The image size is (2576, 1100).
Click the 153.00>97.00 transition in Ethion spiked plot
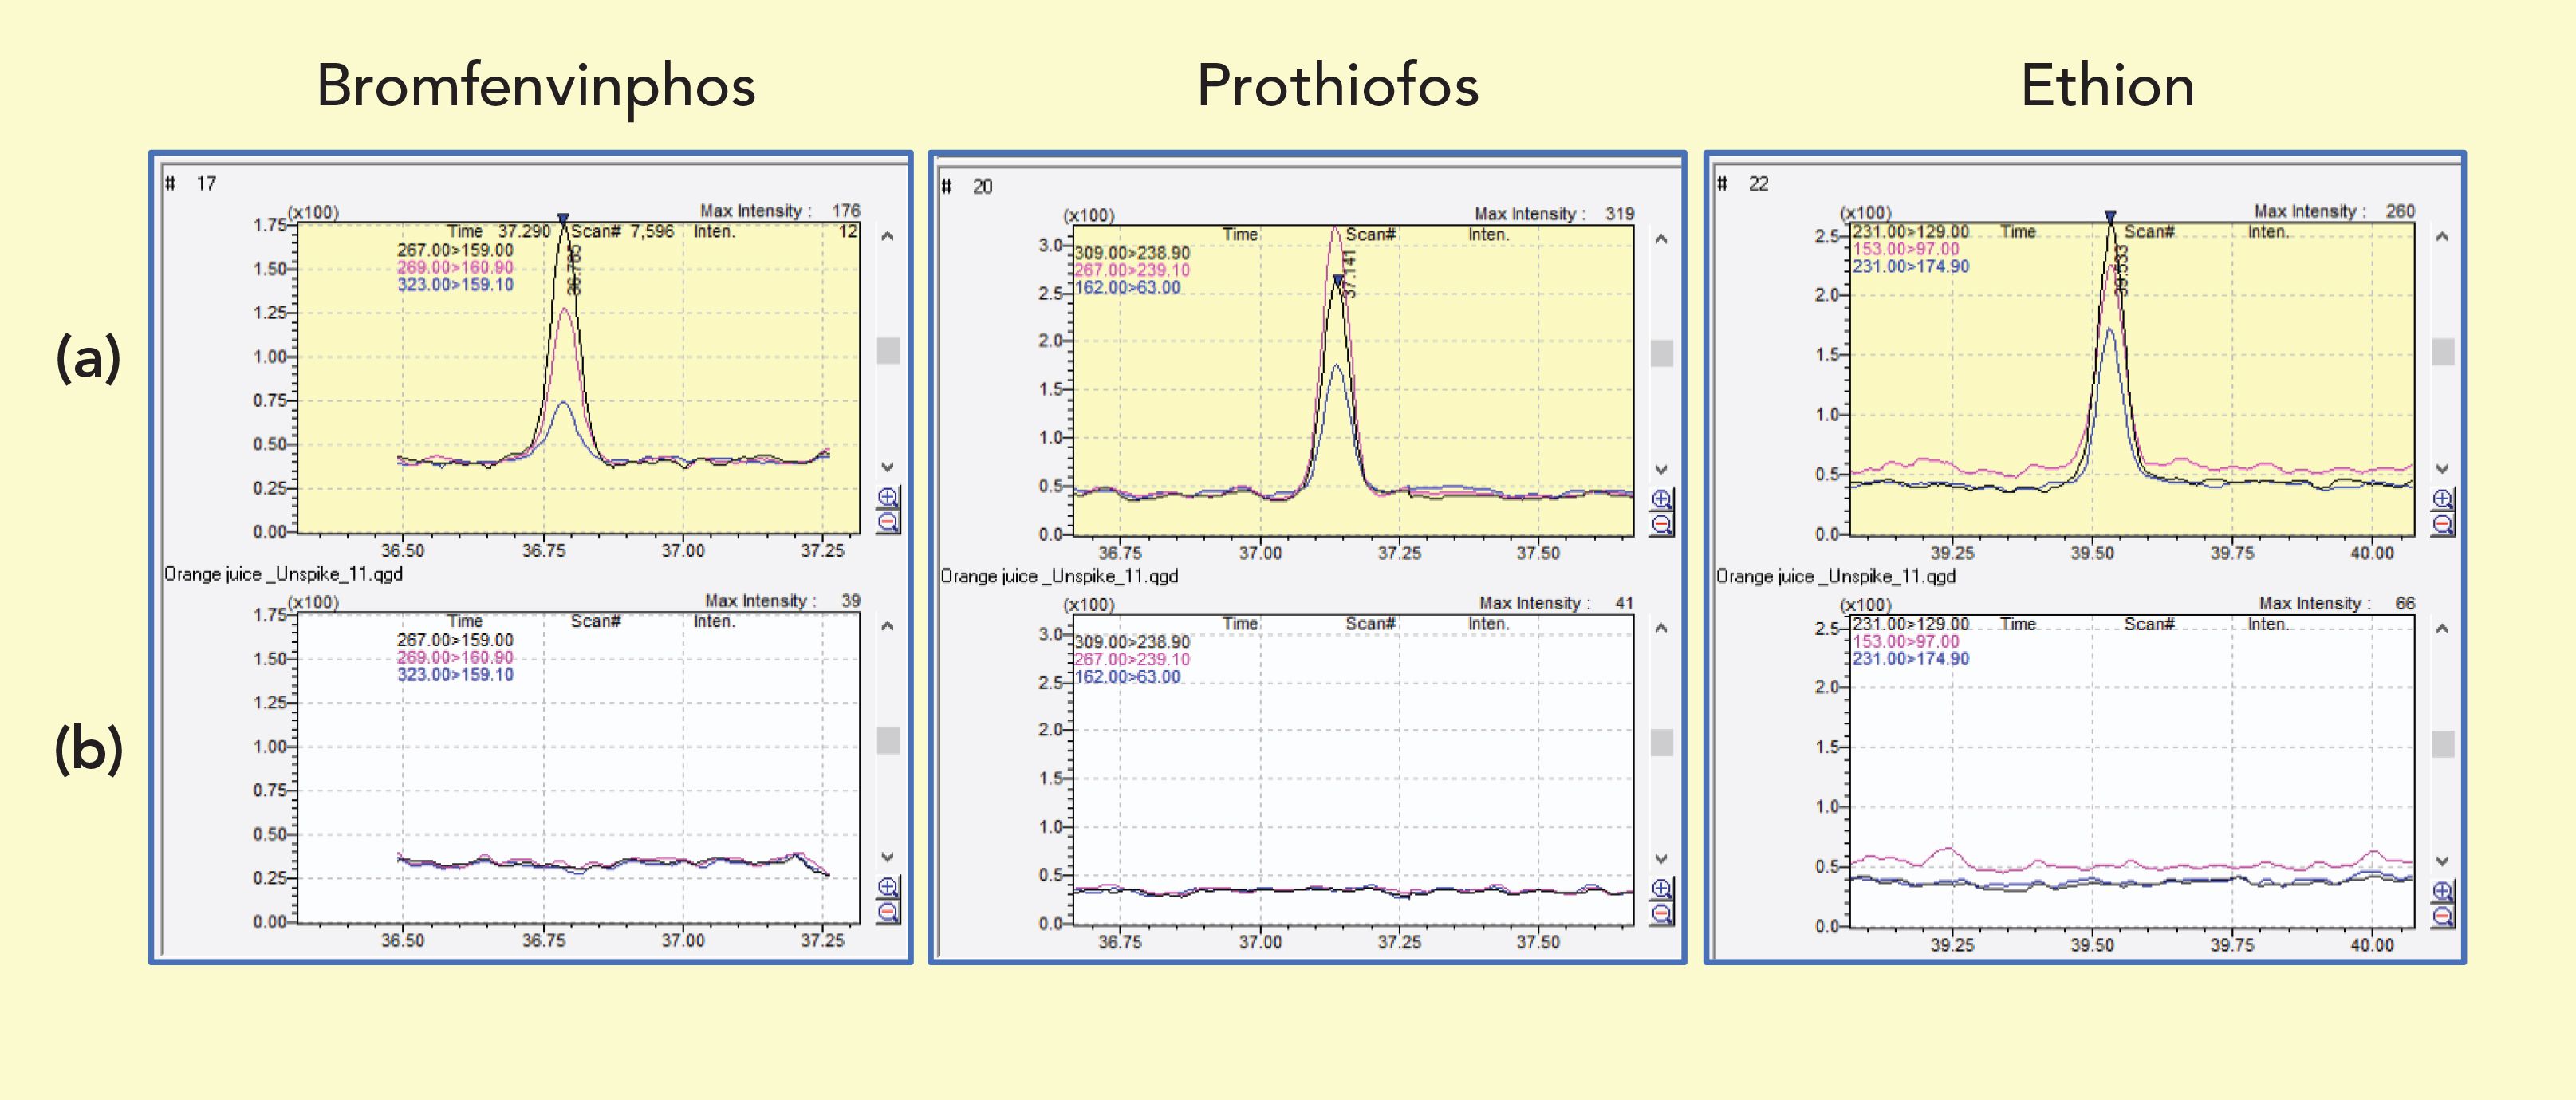click(1906, 249)
